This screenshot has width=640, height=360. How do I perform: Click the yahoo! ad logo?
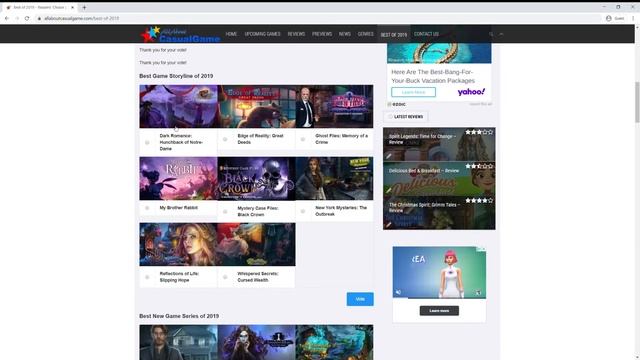coord(471,92)
